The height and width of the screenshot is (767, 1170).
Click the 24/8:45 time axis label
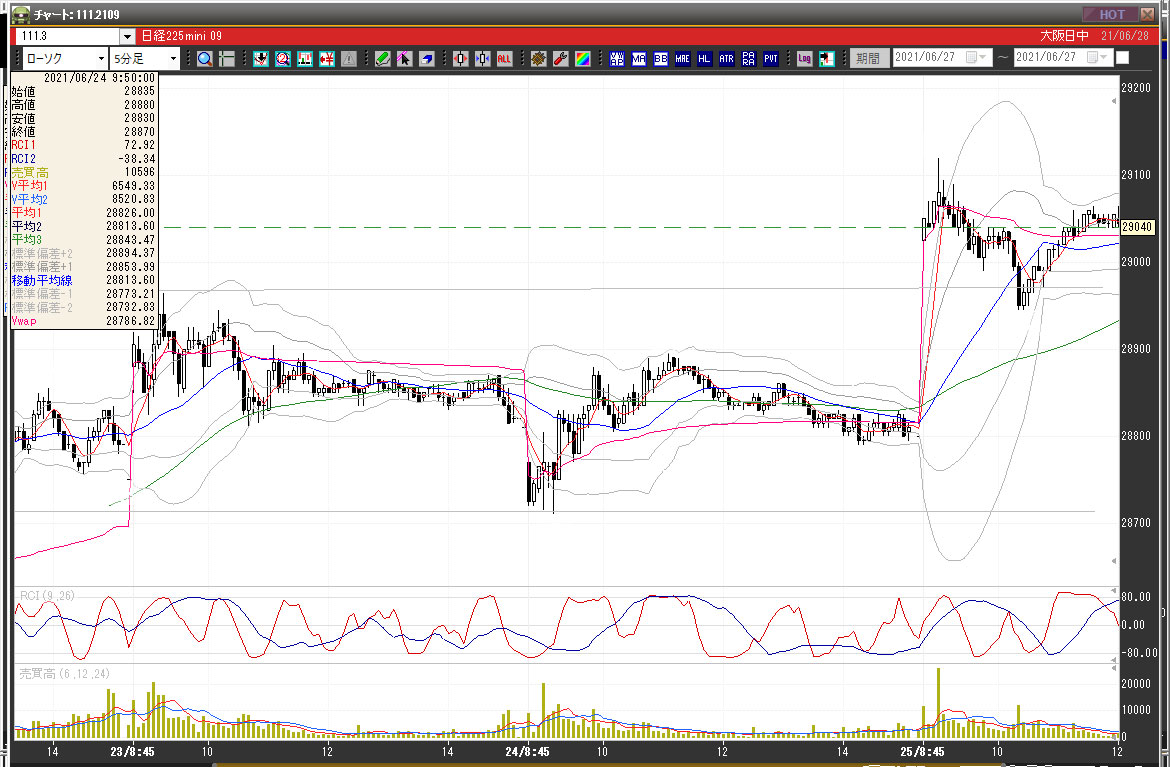(527, 751)
